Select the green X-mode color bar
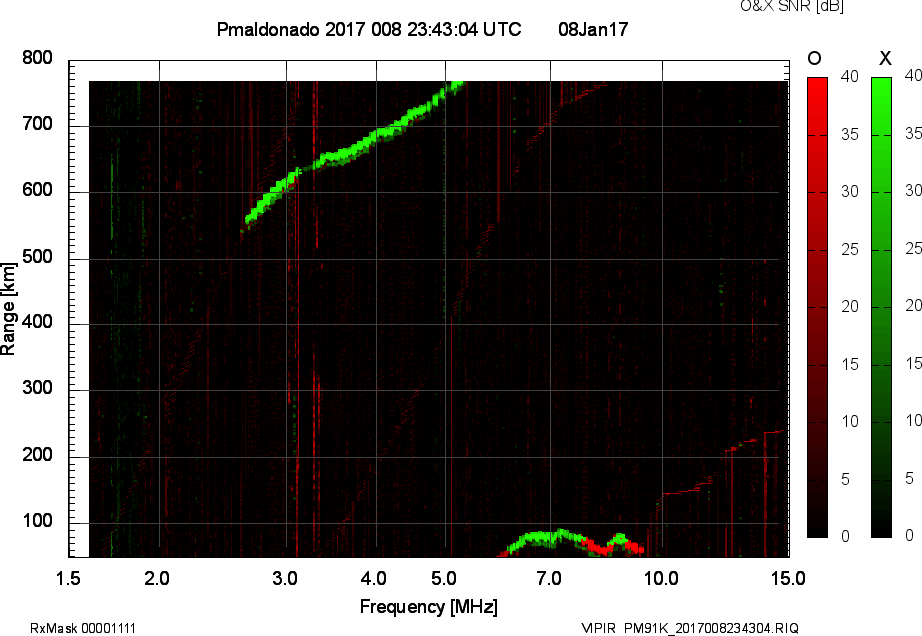922x636 pixels. 881,307
